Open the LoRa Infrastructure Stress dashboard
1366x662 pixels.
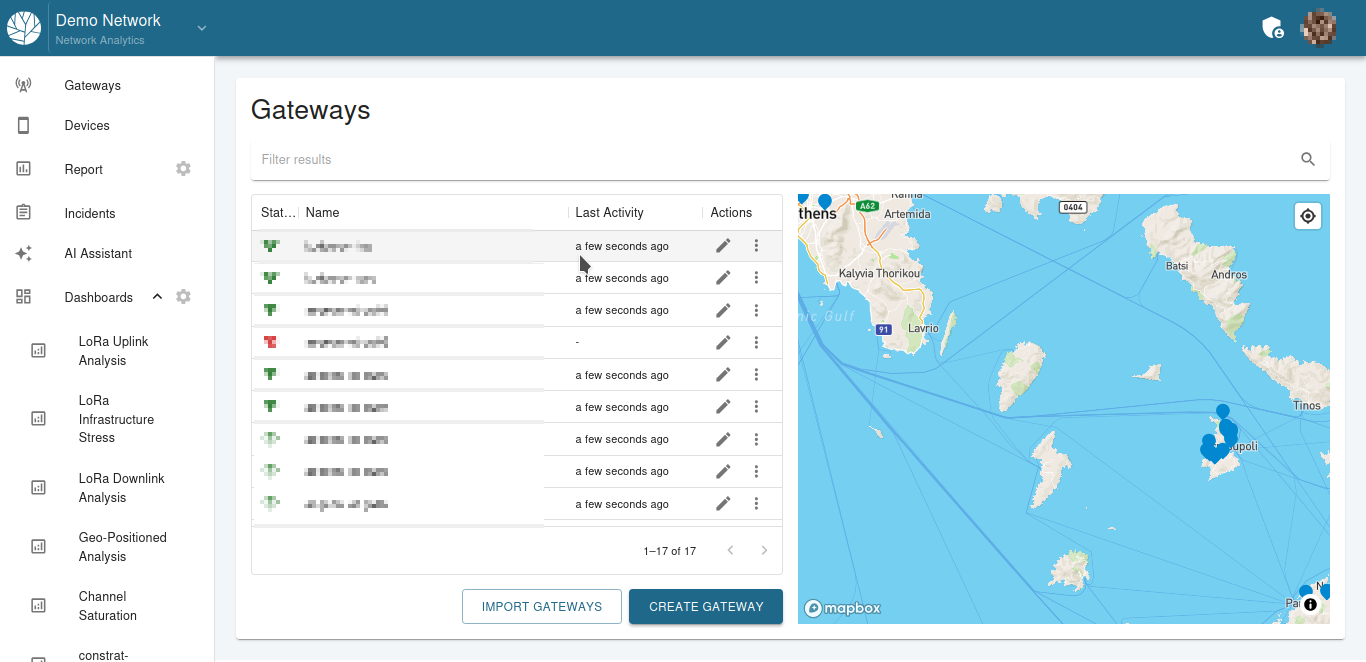coord(116,419)
